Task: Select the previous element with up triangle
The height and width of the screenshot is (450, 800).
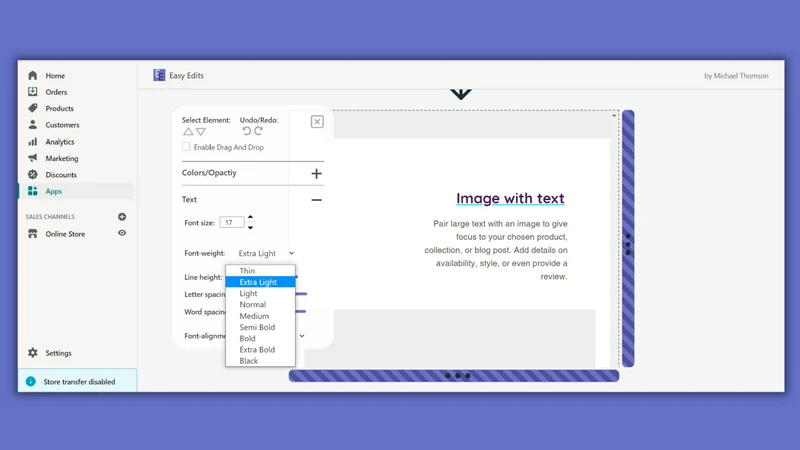Action: [x=188, y=132]
